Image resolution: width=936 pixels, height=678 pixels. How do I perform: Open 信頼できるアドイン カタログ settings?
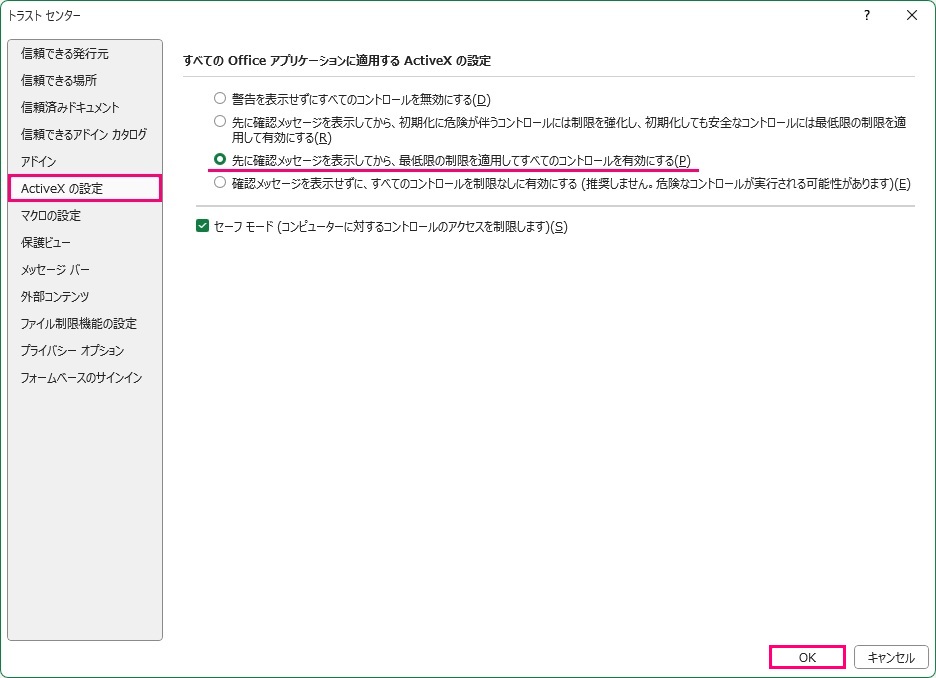84,134
